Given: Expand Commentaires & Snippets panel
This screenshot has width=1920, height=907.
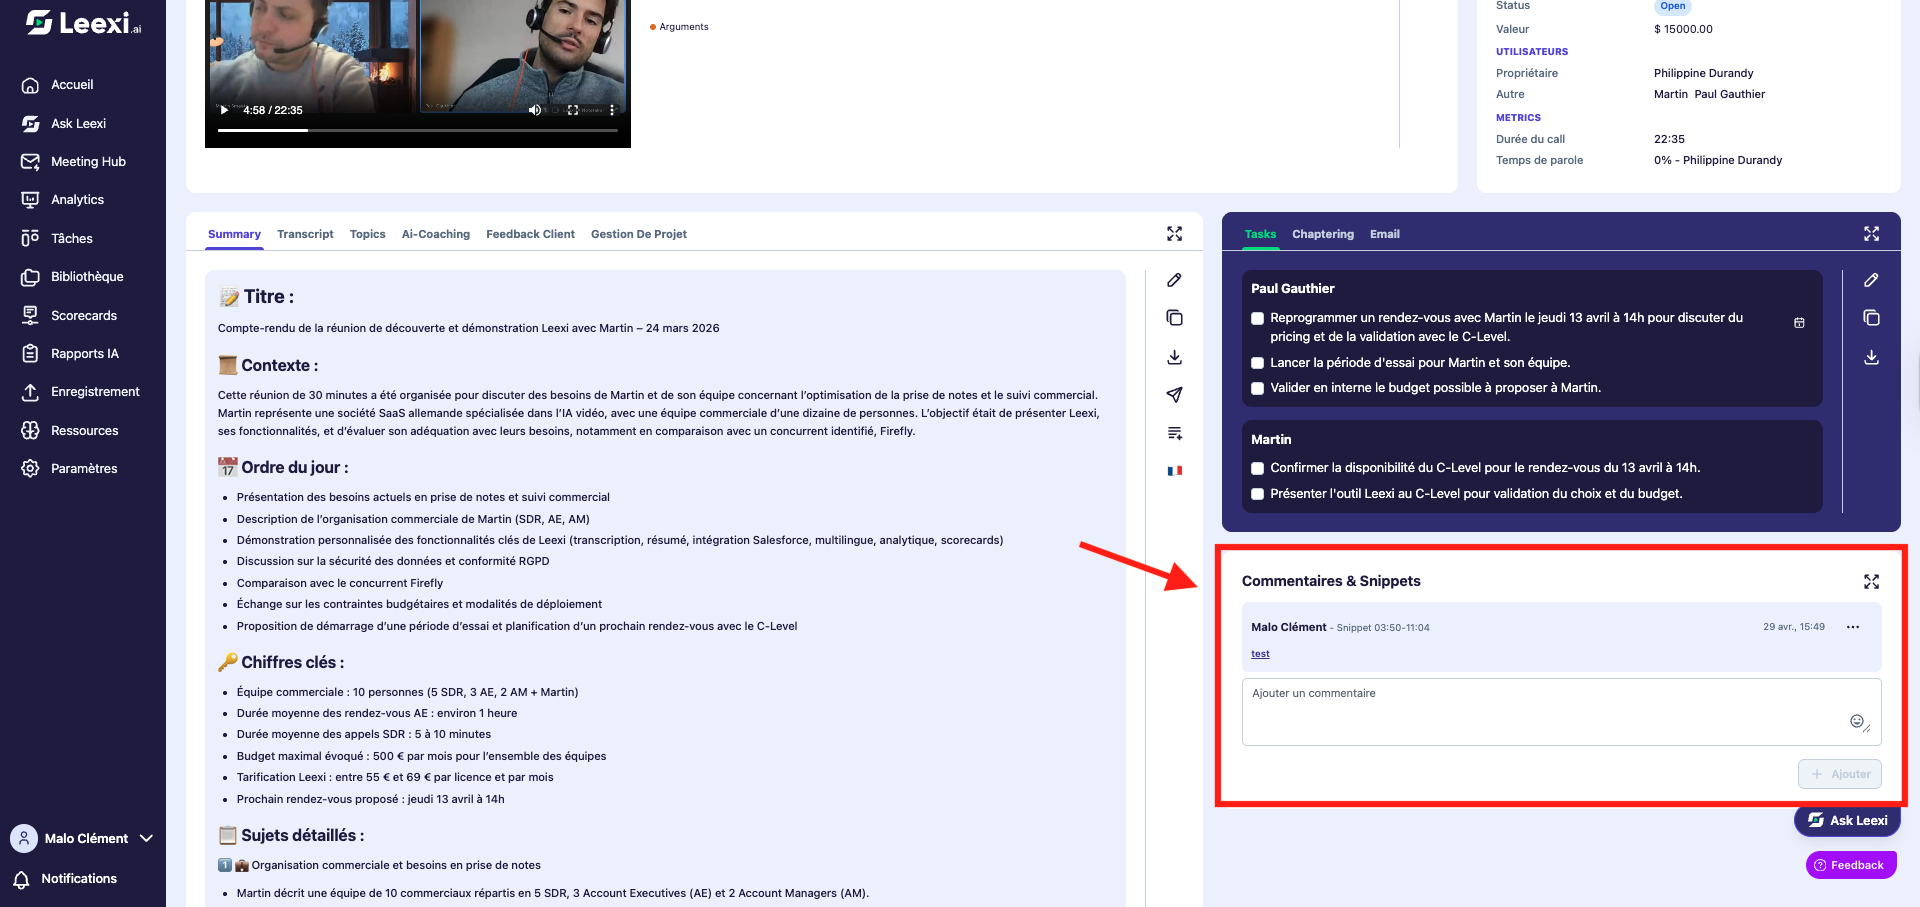Looking at the screenshot, I should click(x=1871, y=582).
